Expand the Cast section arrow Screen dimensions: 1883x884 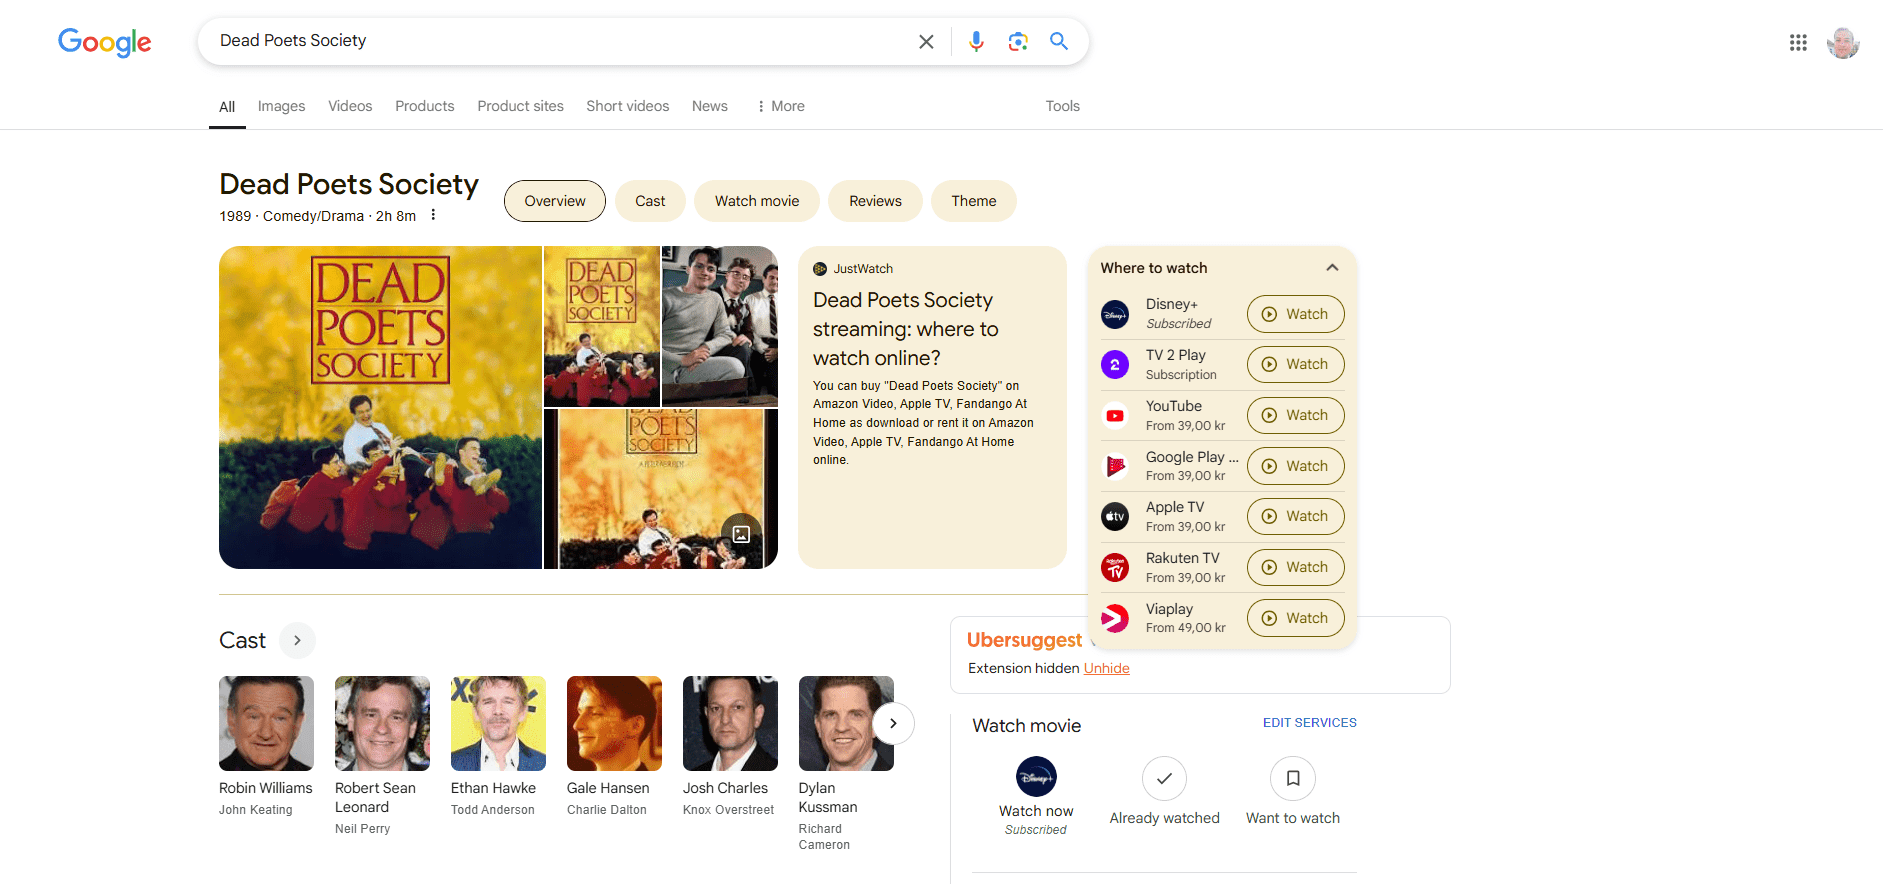[297, 640]
